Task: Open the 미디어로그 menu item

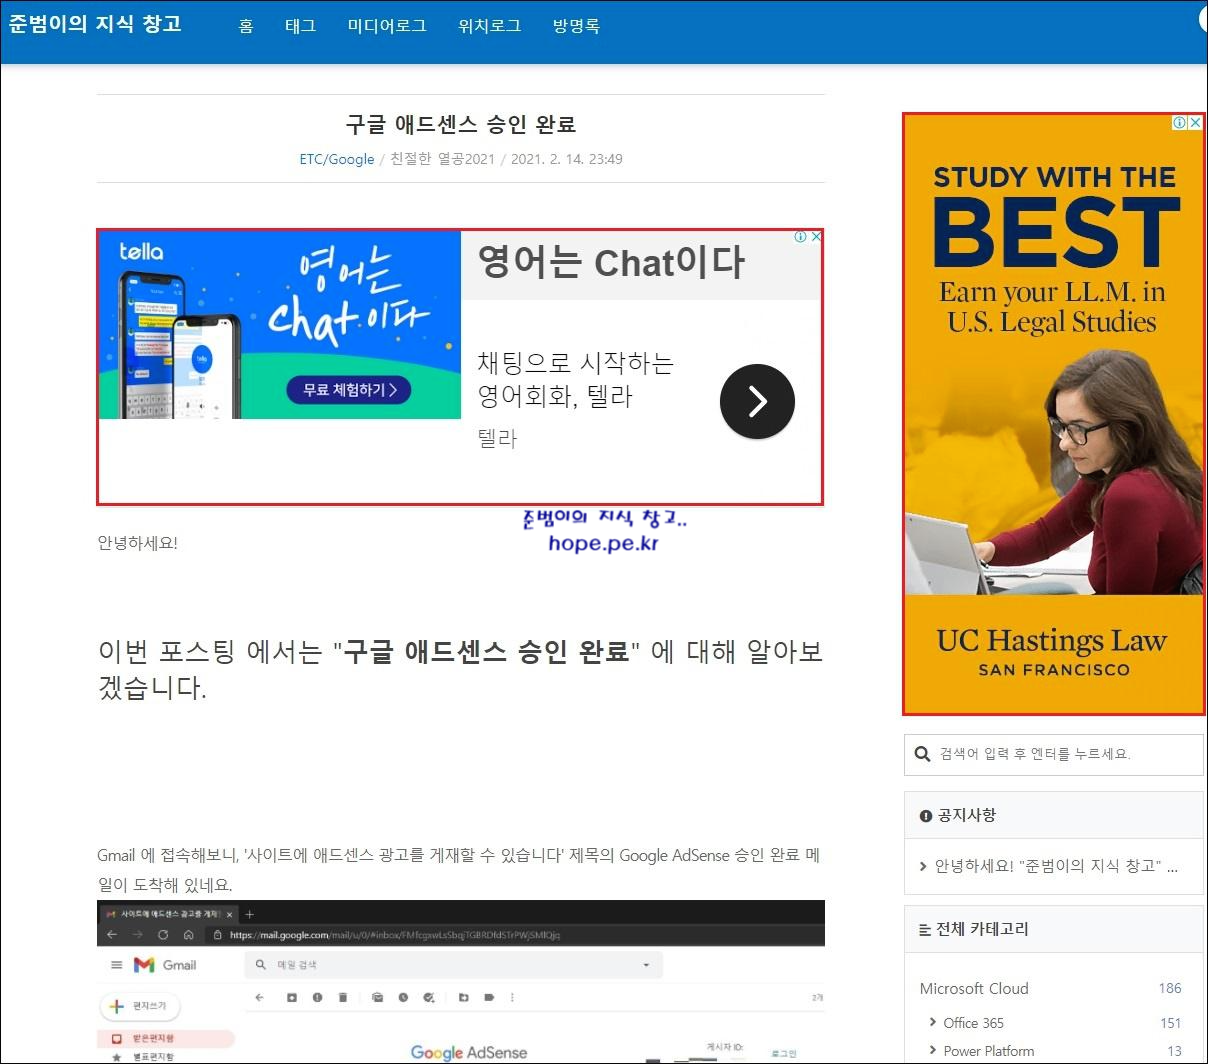Action: coord(387,26)
